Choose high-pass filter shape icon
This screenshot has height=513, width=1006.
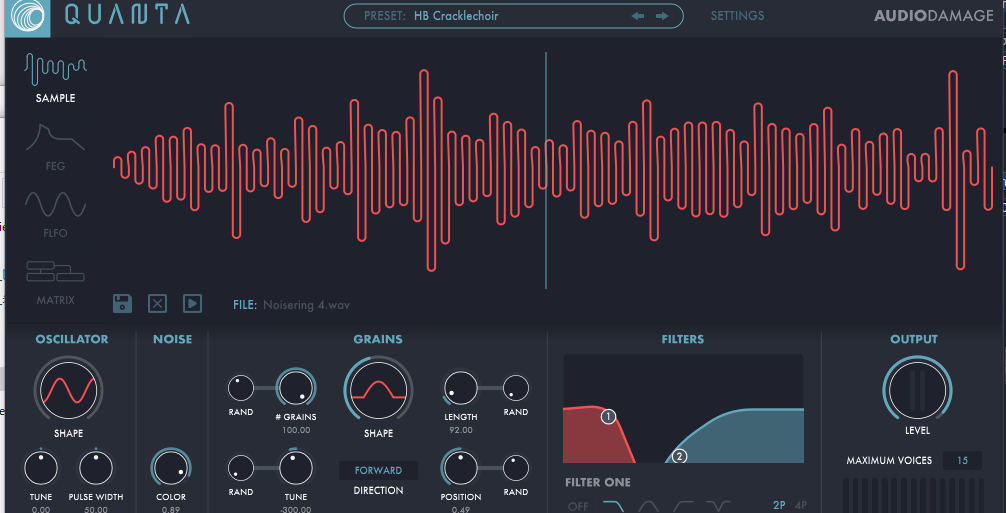(x=683, y=507)
